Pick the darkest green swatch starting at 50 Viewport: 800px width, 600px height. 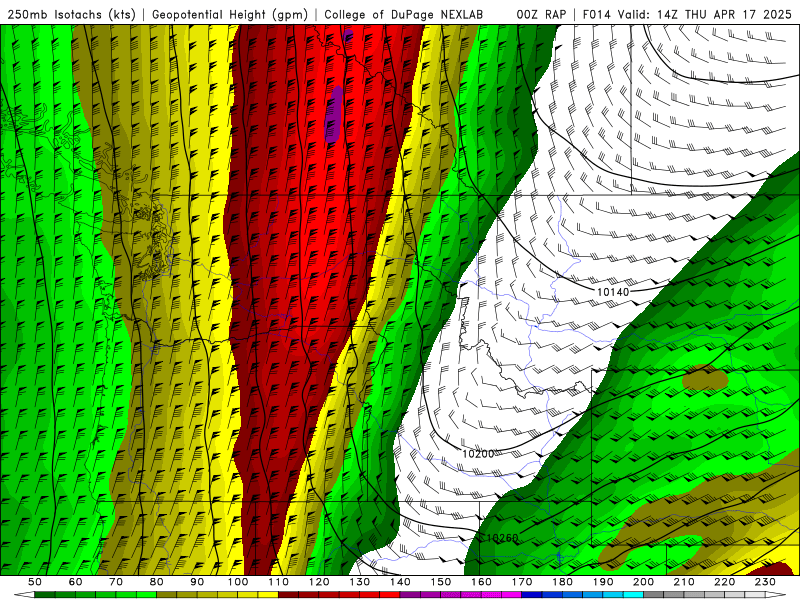coord(45,595)
